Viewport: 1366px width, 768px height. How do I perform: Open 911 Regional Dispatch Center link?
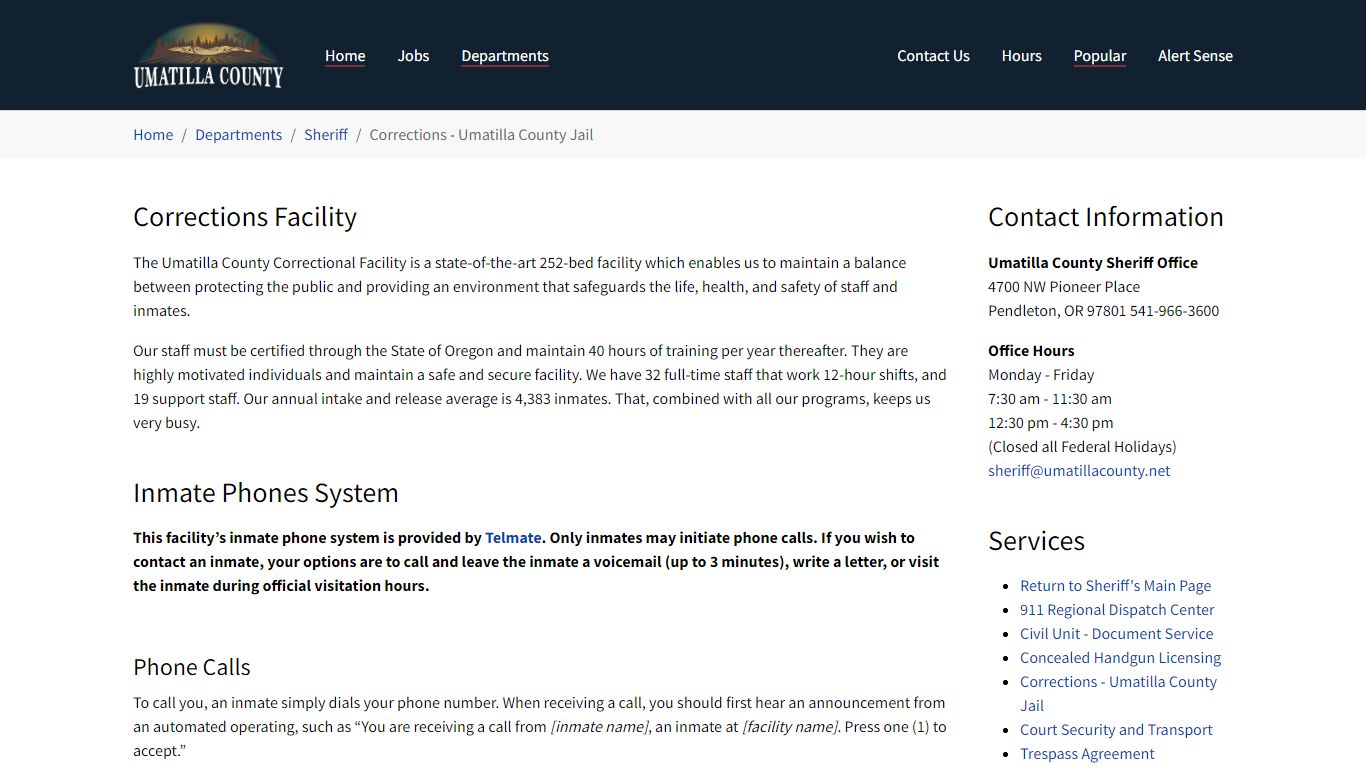point(1117,610)
